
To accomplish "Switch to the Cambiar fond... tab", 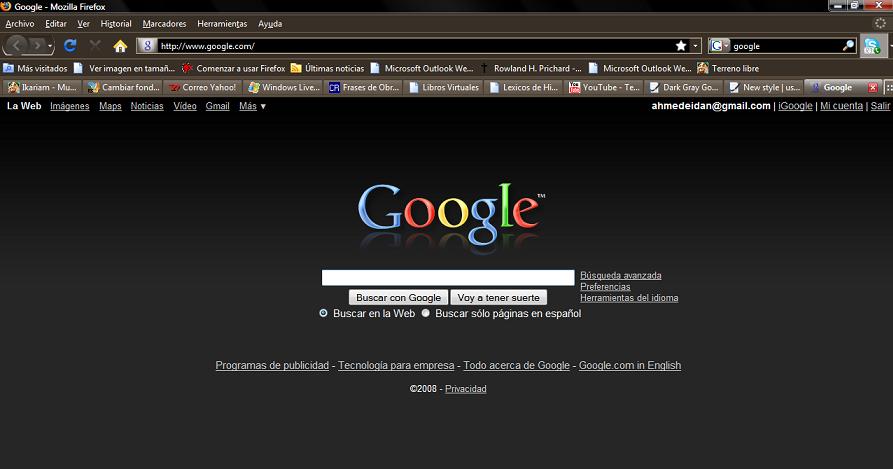I will (x=123, y=87).
